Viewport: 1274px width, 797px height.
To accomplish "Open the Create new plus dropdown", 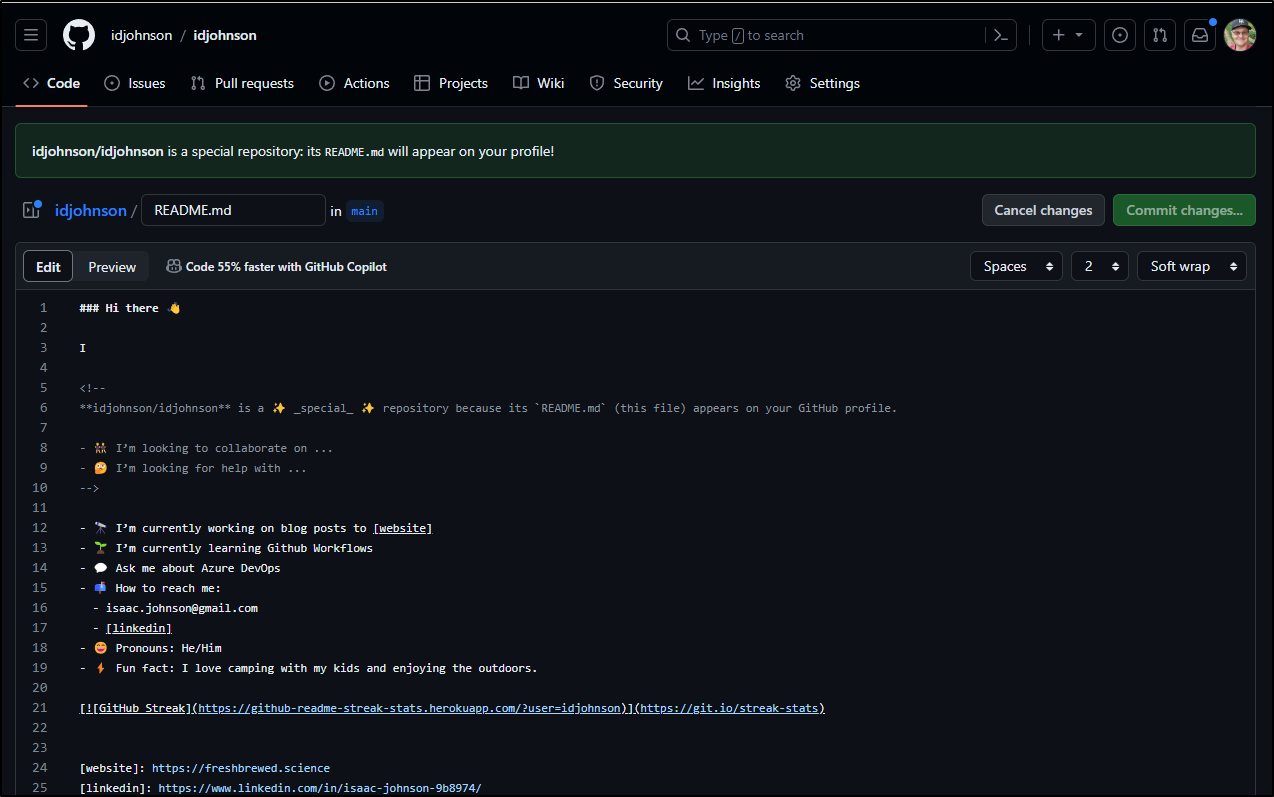I will 1069,35.
